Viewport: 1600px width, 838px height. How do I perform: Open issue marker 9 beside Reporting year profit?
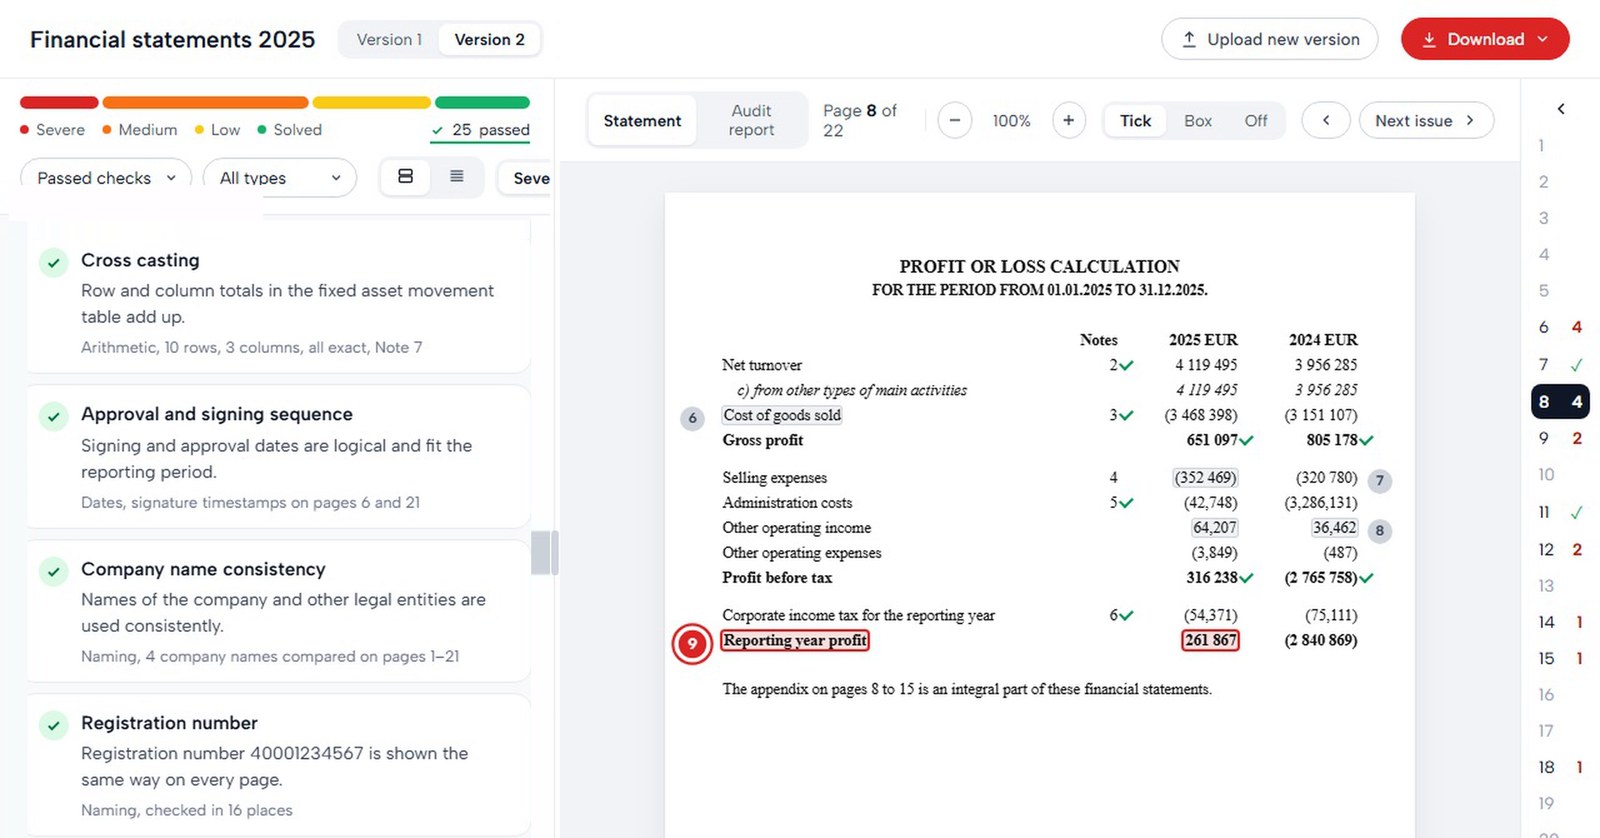[x=692, y=644]
